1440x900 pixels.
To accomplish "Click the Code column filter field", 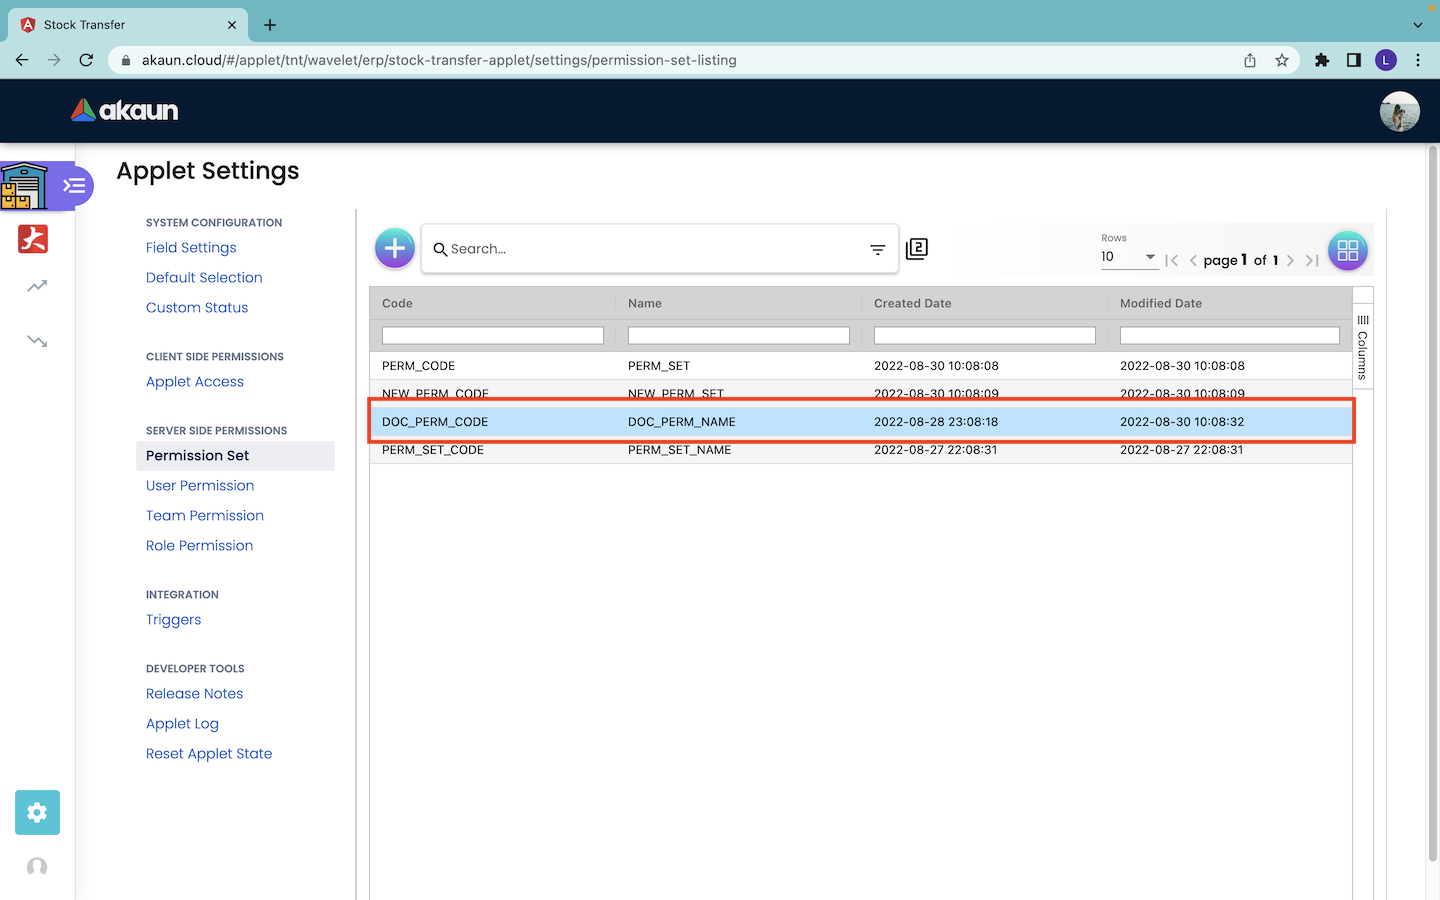I will pos(492,336).
